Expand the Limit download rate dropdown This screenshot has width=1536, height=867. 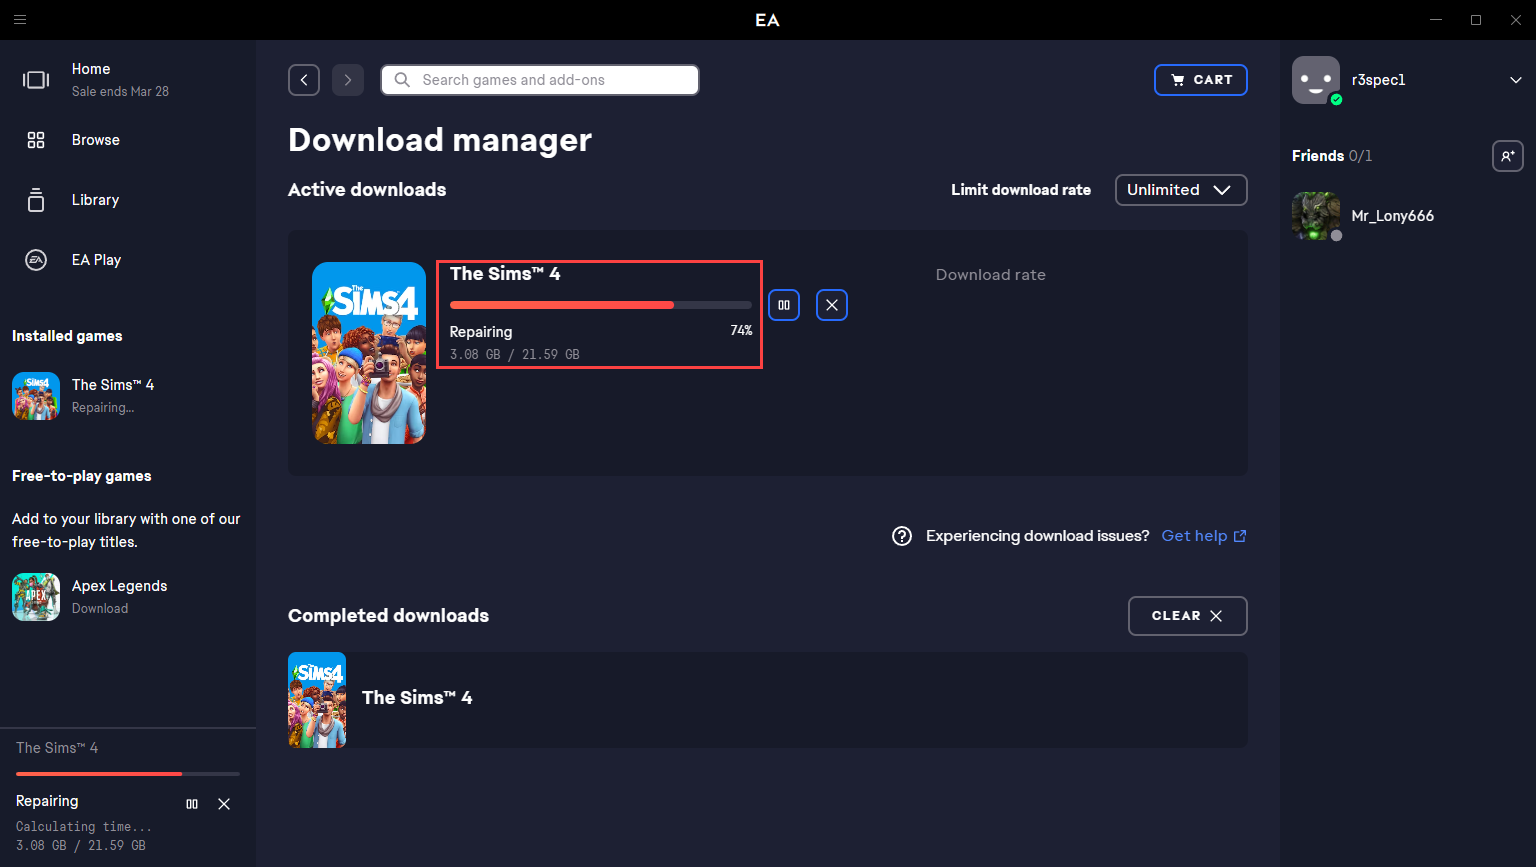(1180, 190)
